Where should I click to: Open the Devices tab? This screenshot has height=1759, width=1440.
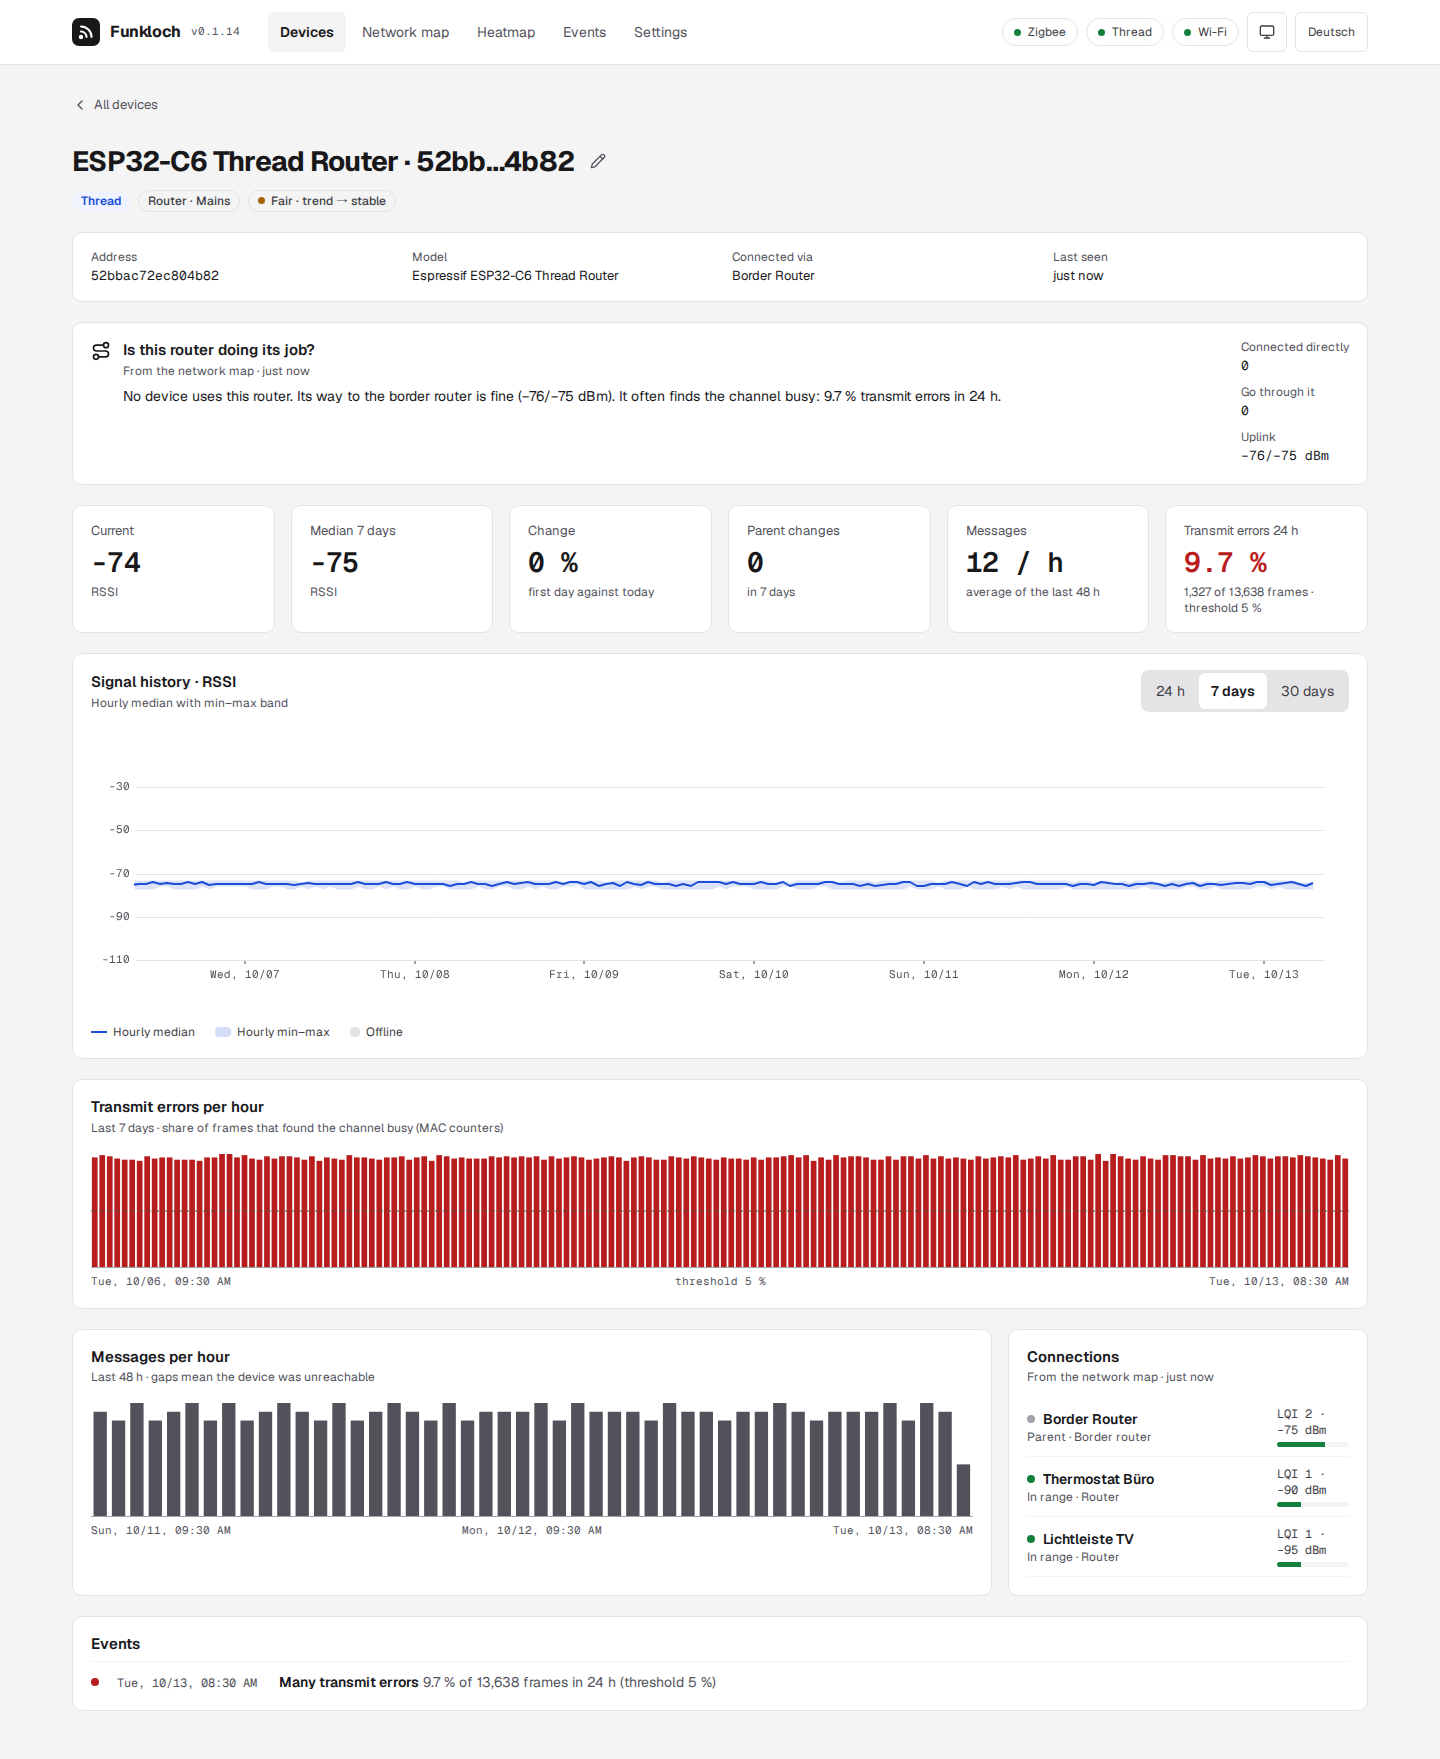(x=307, y=32)
